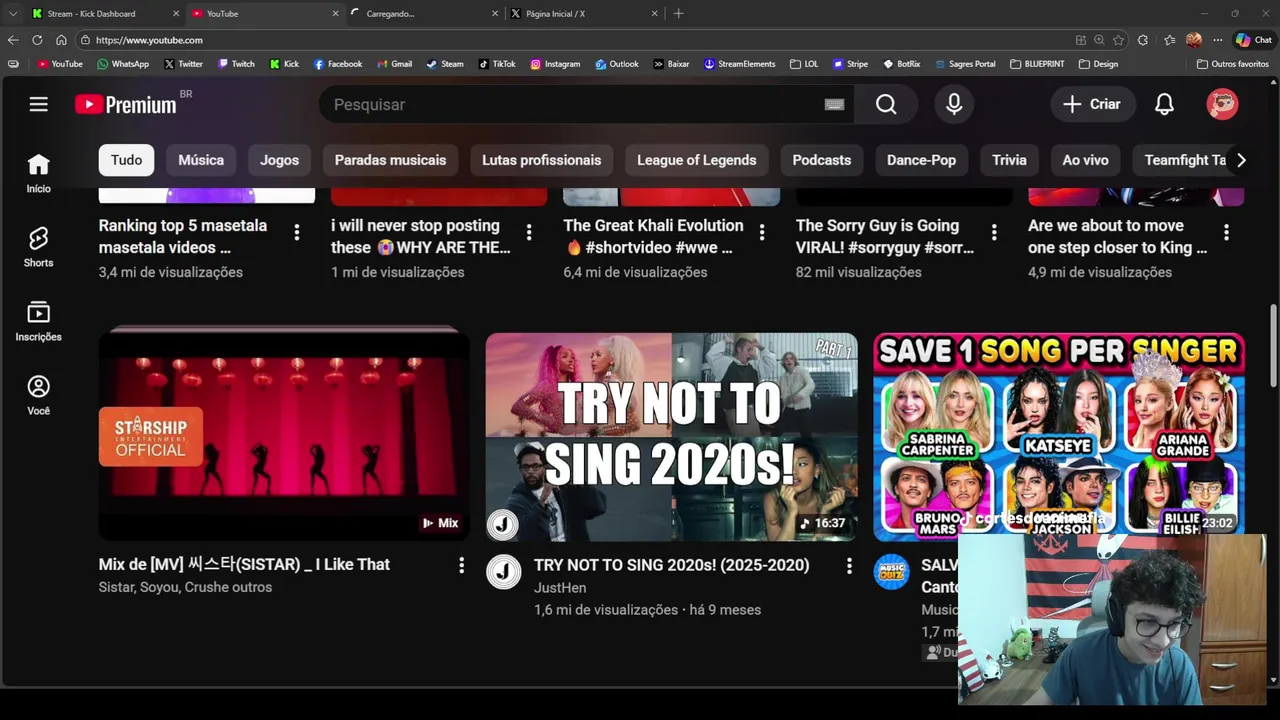
Task: Click the browser address bar URL
Action: [149, 40]
